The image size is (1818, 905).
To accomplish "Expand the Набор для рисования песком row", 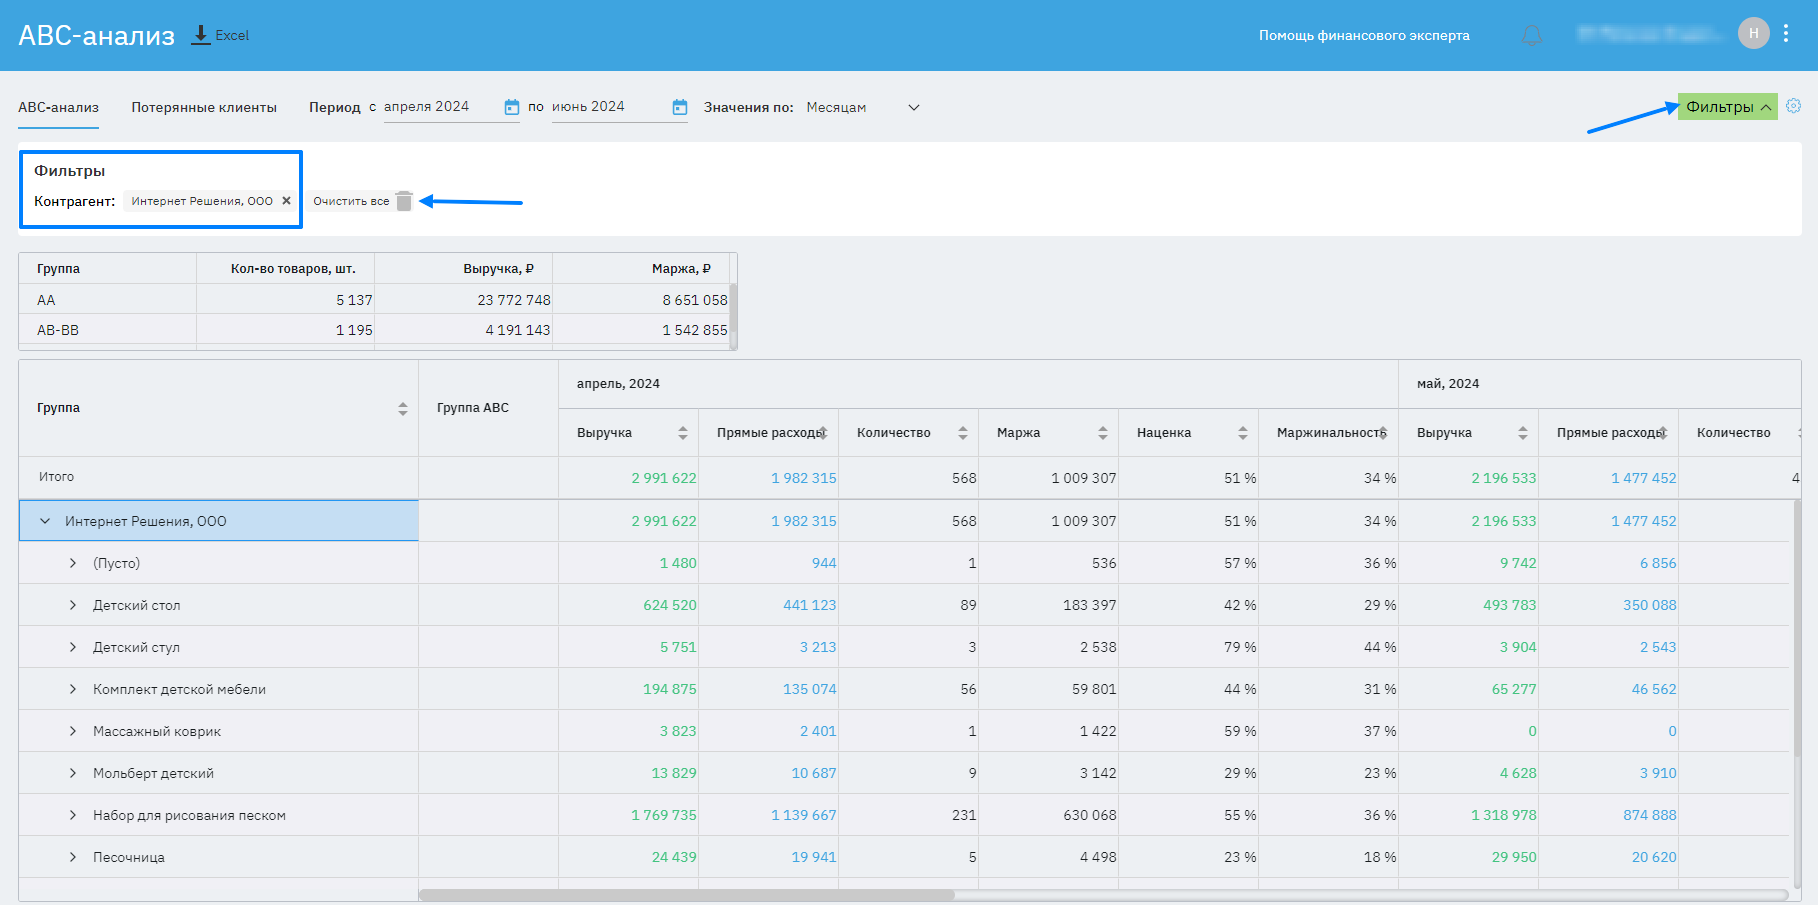I will coord(73,815).
